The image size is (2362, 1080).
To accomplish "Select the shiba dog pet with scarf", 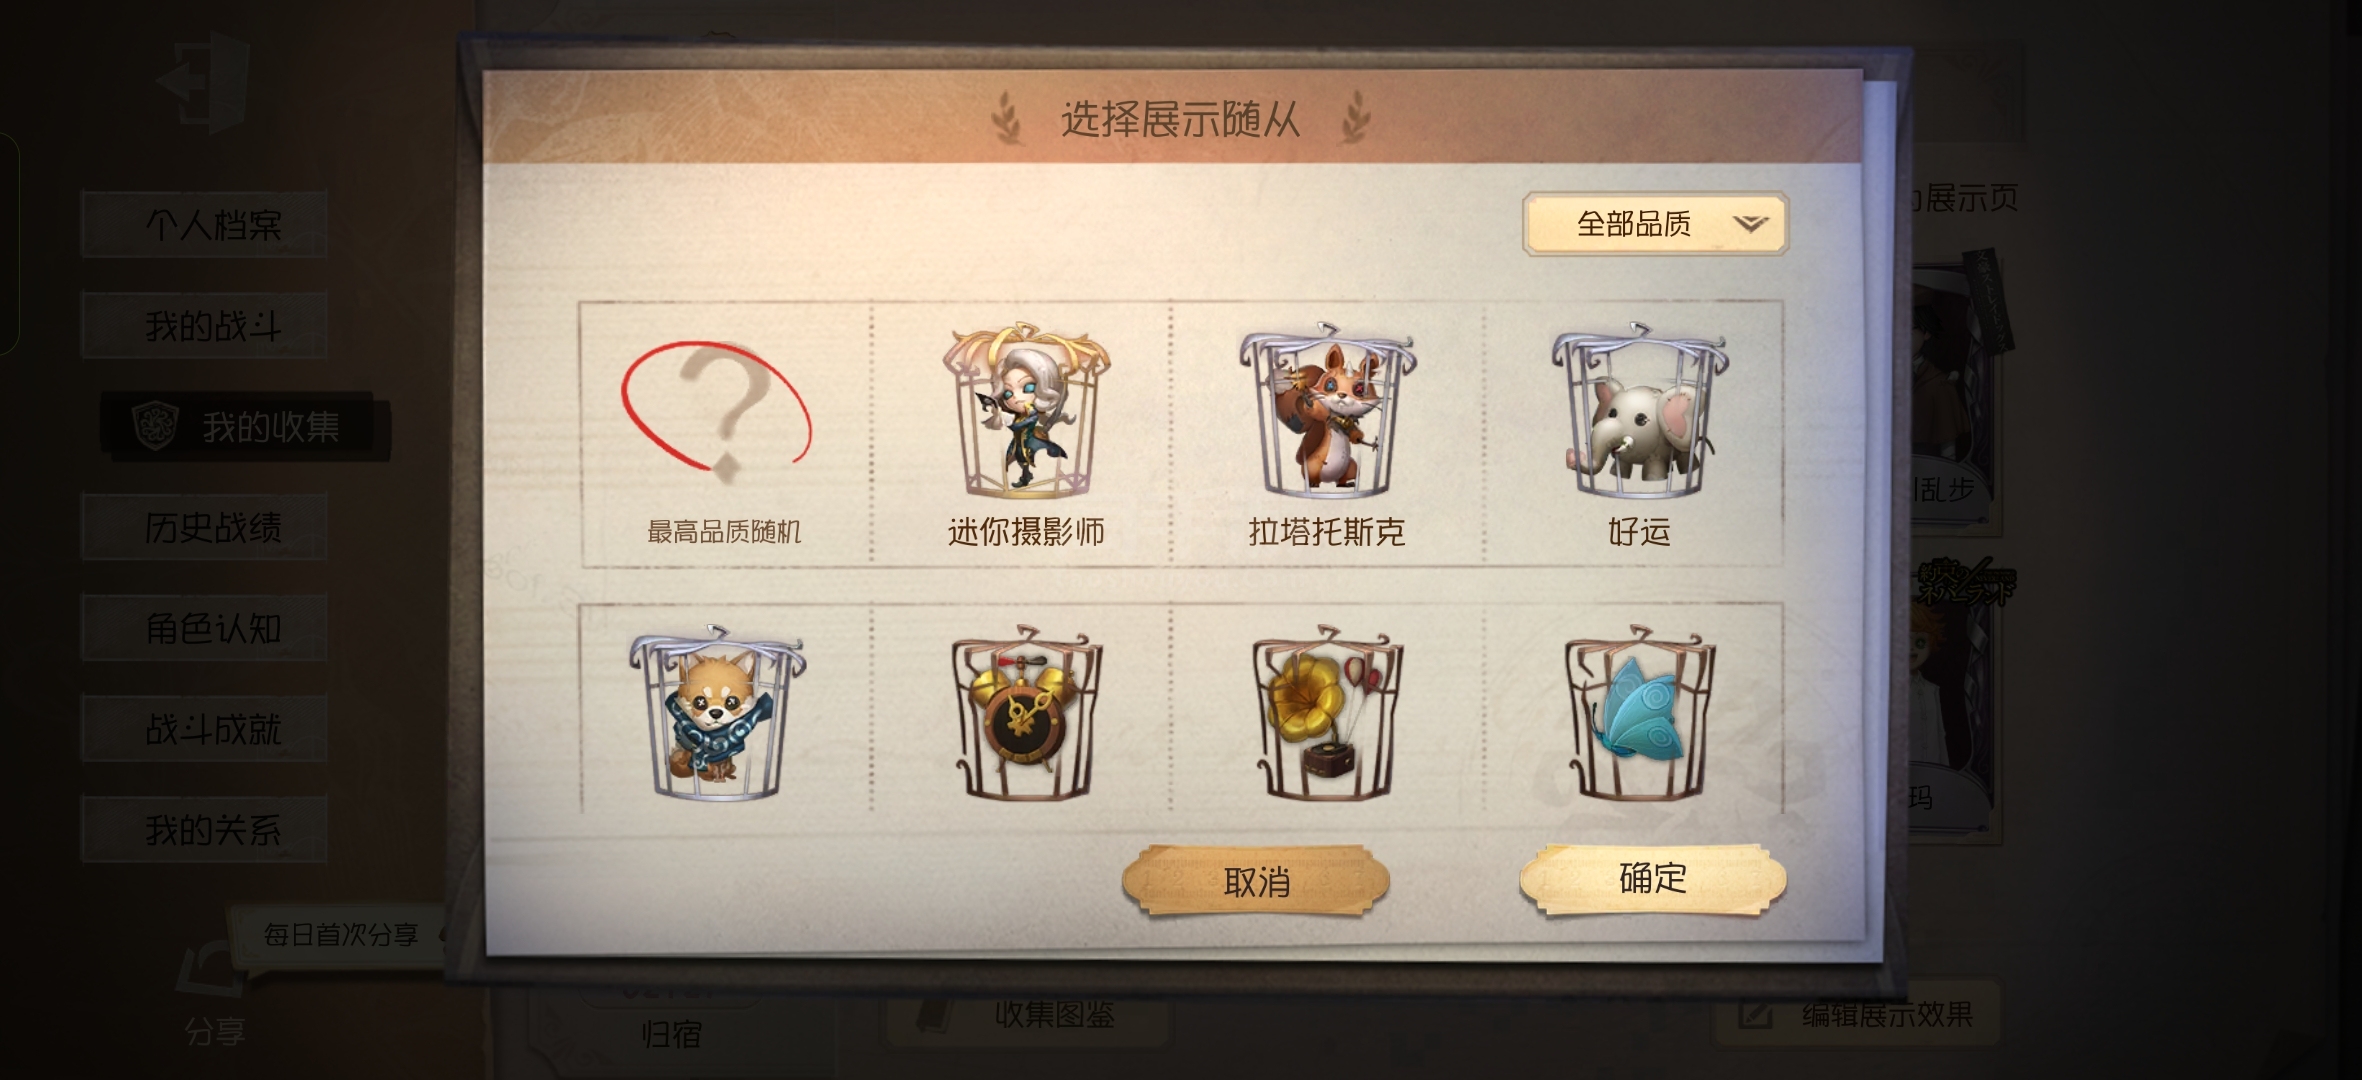I will (716, 713).
